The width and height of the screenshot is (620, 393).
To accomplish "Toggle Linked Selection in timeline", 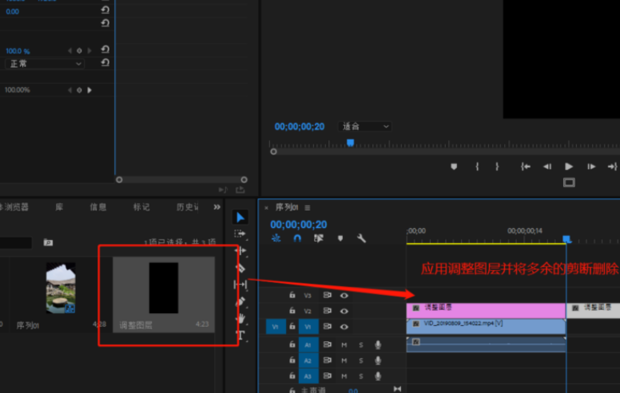I will pyautogui.click(x=319, y=238).
